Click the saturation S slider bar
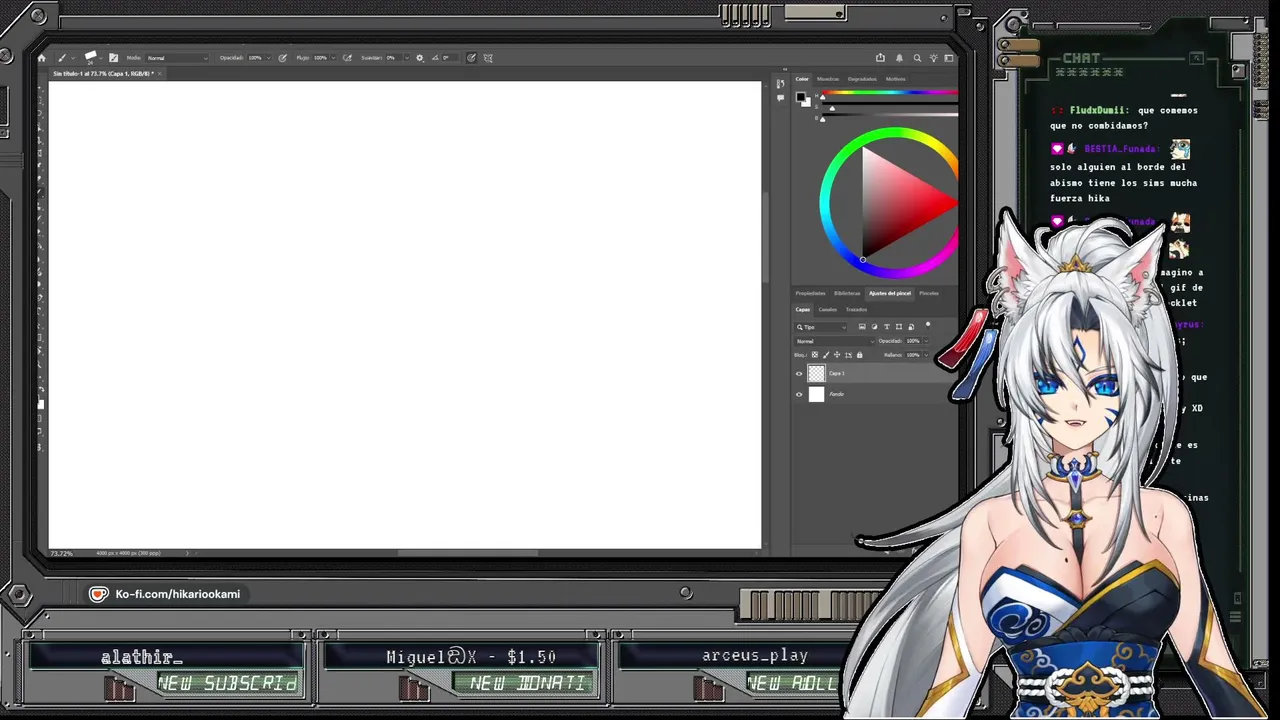1280x720 pixels. 890,105
